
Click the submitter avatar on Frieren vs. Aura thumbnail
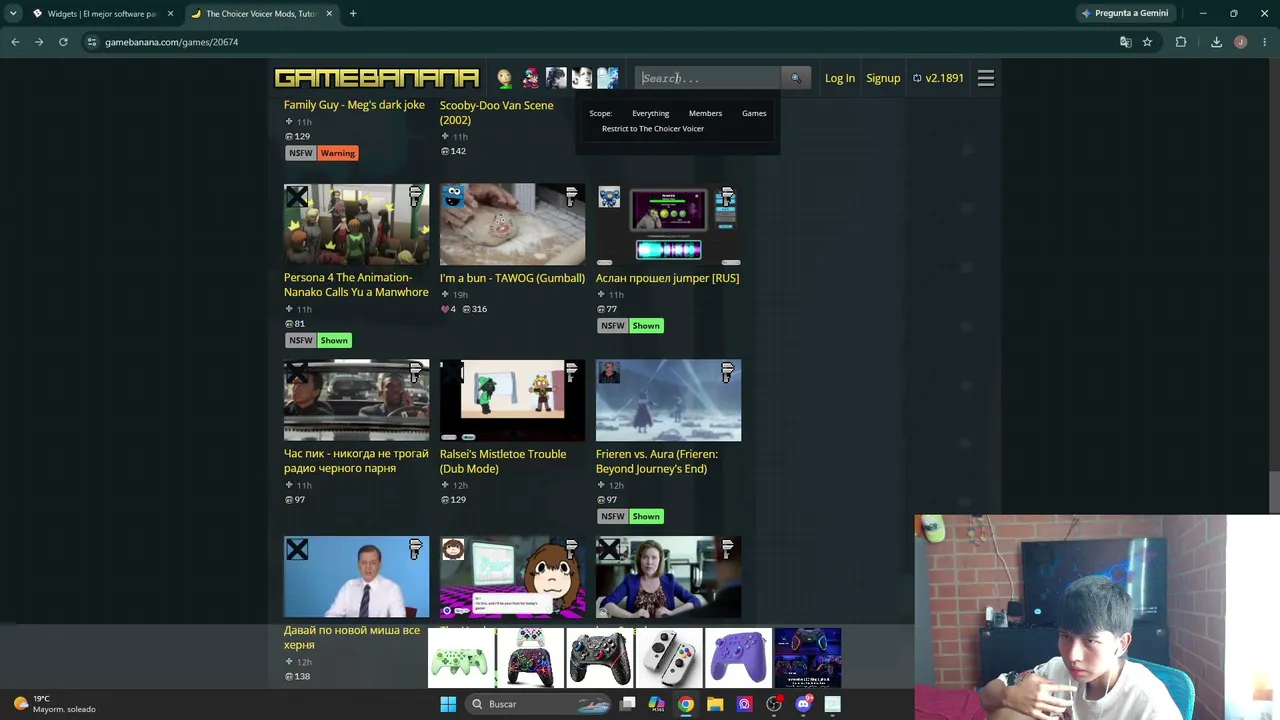pos(609,373)
